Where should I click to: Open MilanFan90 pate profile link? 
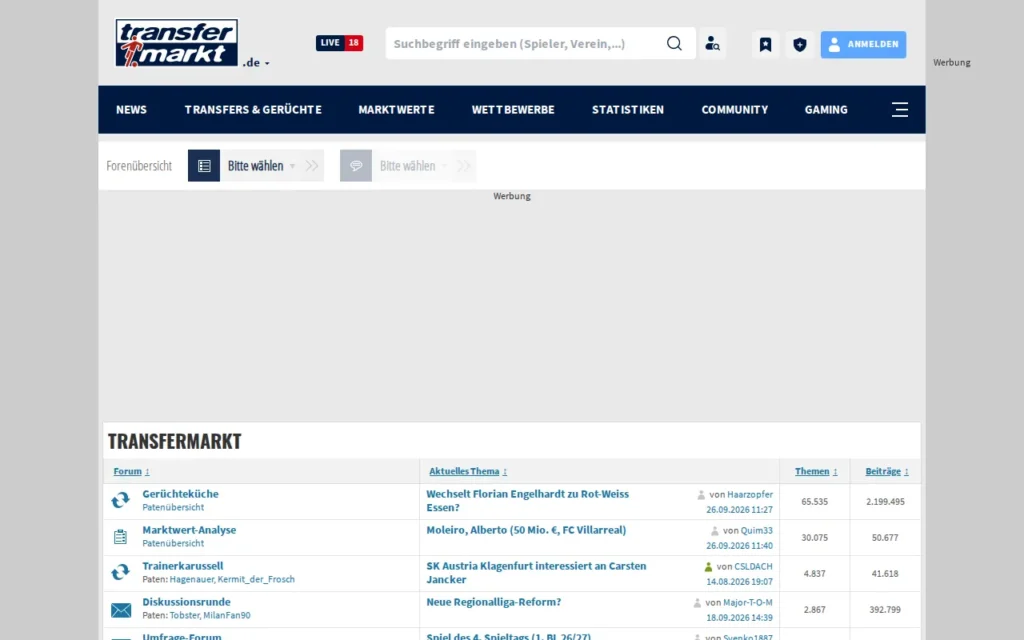tap(227, 615)
